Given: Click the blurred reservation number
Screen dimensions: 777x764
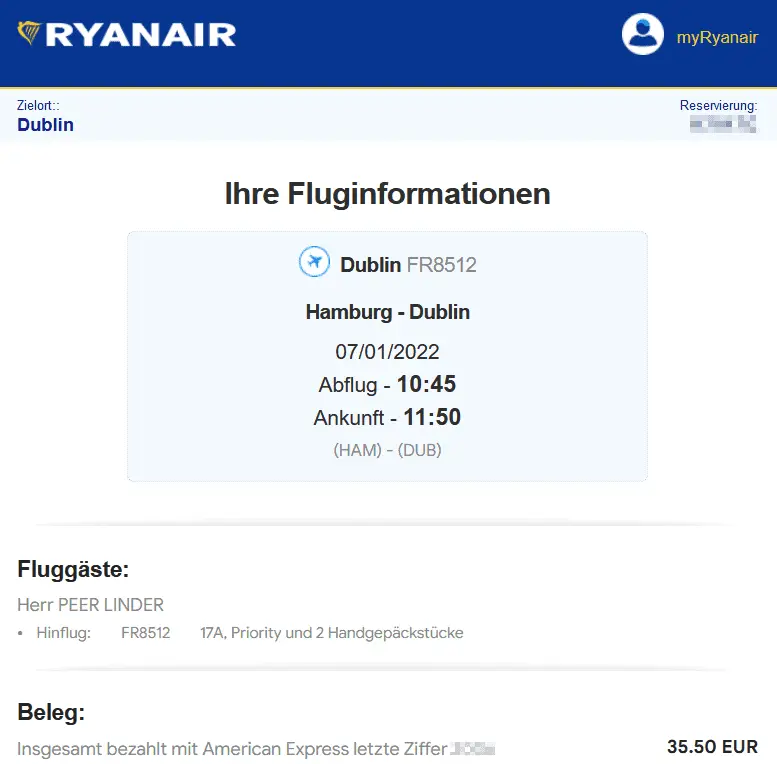Looking at the screenshot, I should (x=723, y=125).
